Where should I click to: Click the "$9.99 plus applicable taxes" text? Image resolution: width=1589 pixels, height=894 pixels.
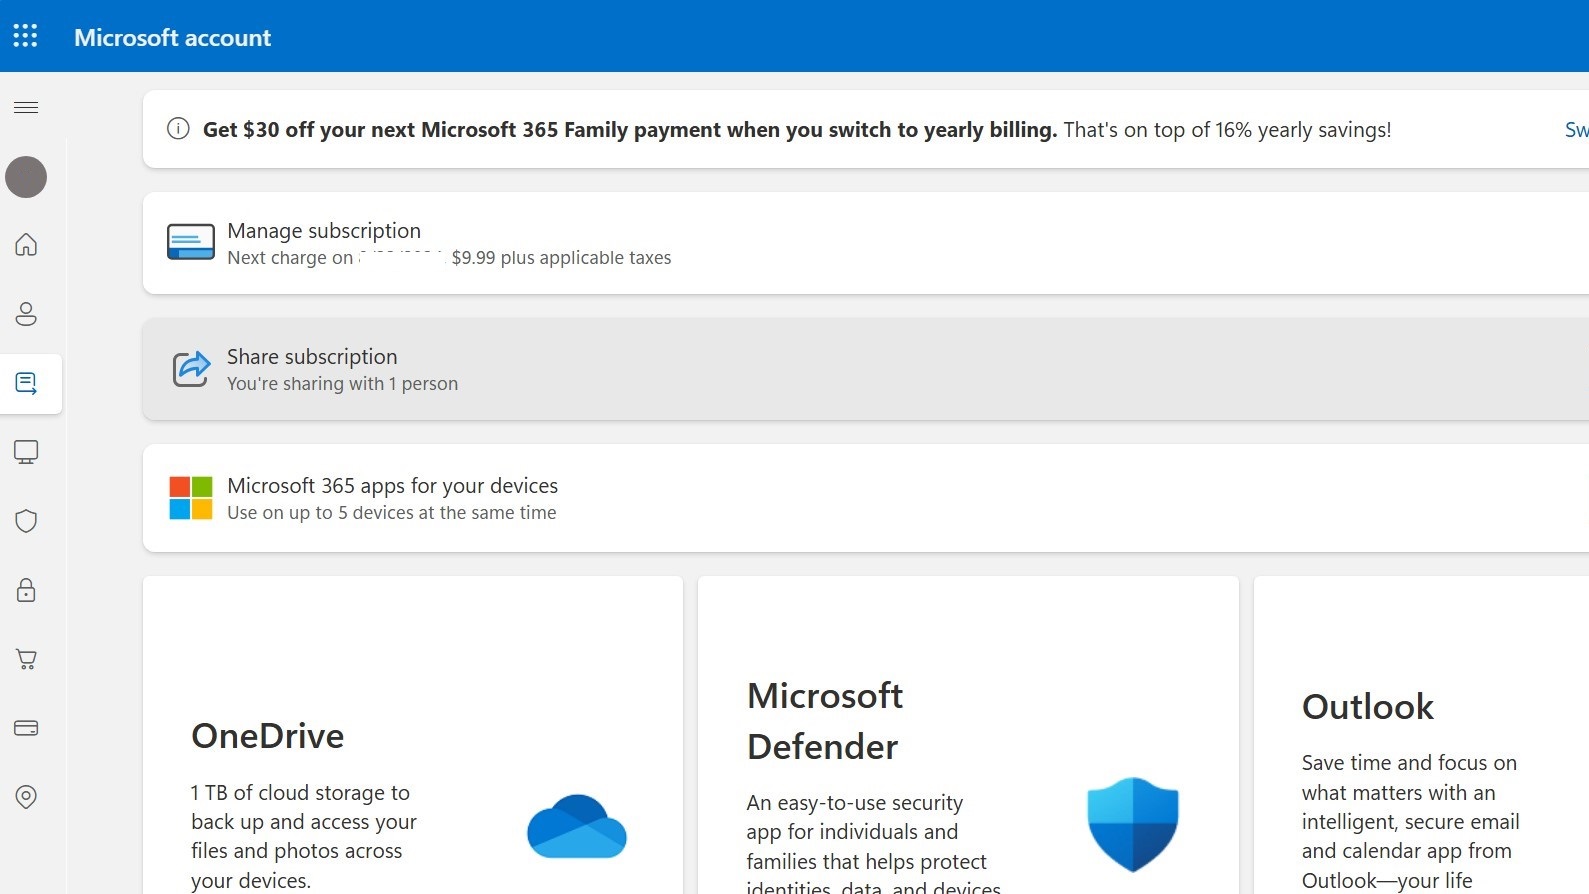561,258
